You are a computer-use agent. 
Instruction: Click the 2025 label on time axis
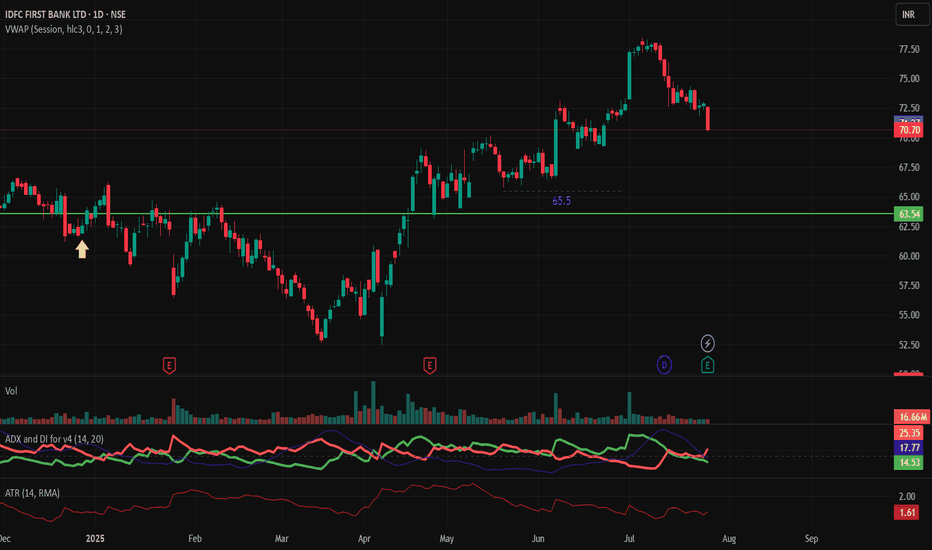(95, 539)
